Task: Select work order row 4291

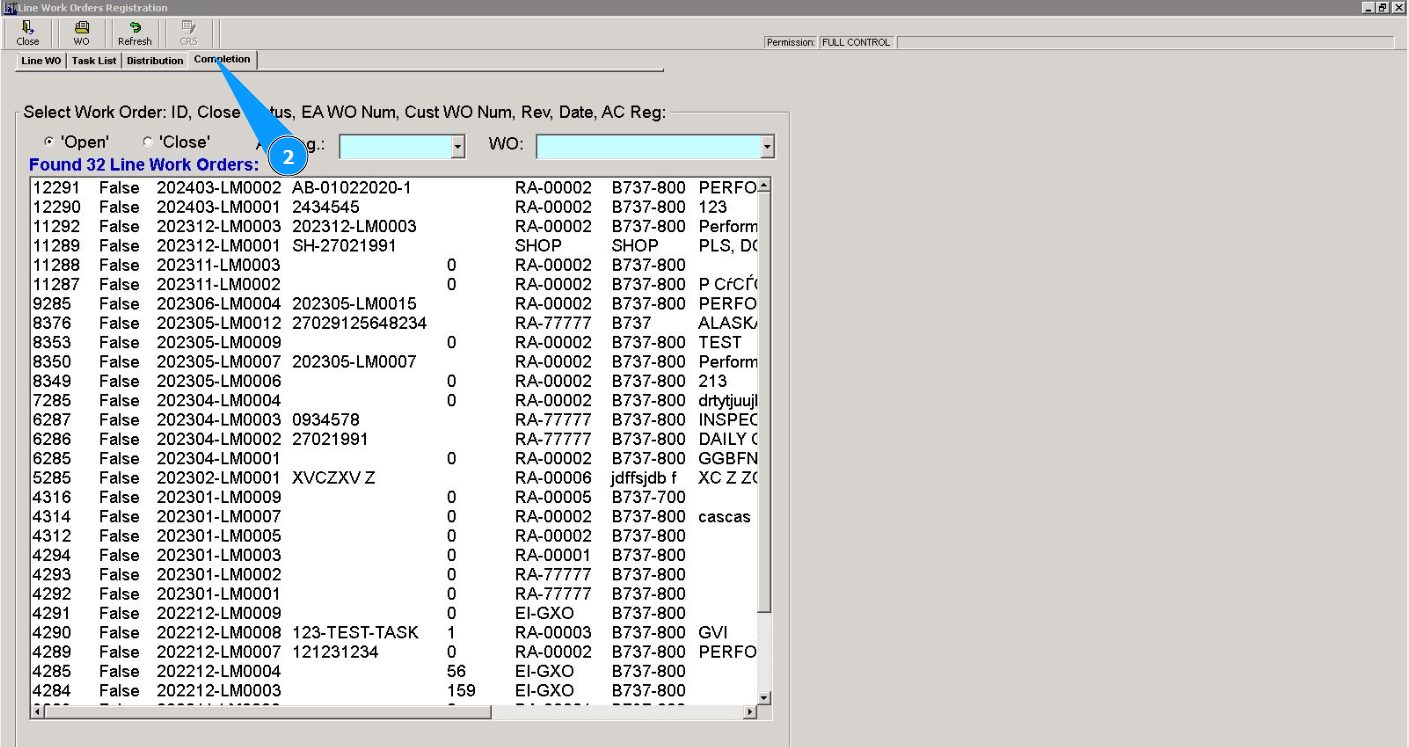Action: click(x=394, y=613)
